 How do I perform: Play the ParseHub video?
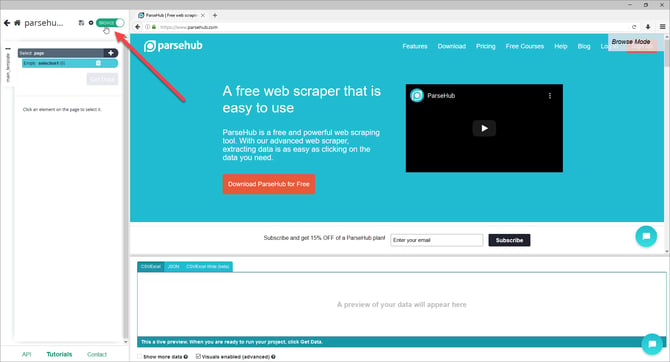(x=484, y=128)
